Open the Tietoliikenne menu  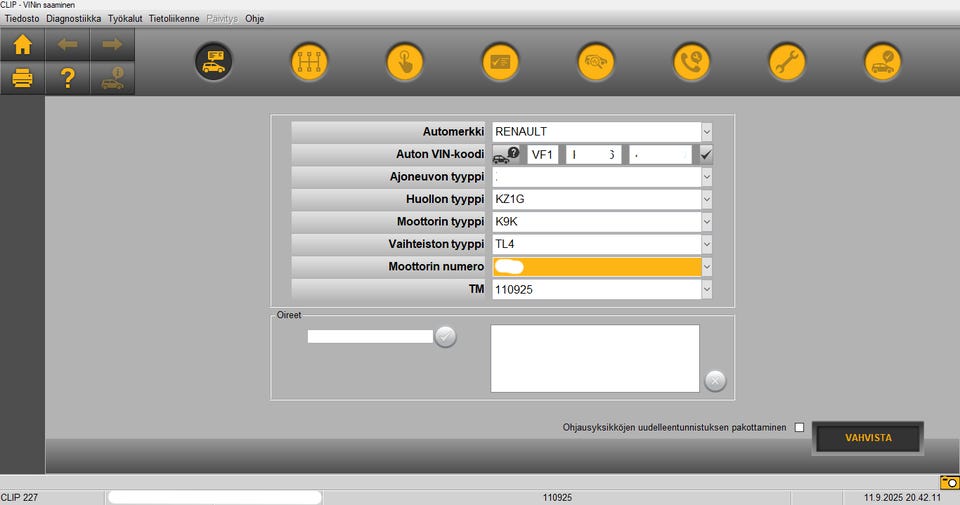click(x=174, y=18)
